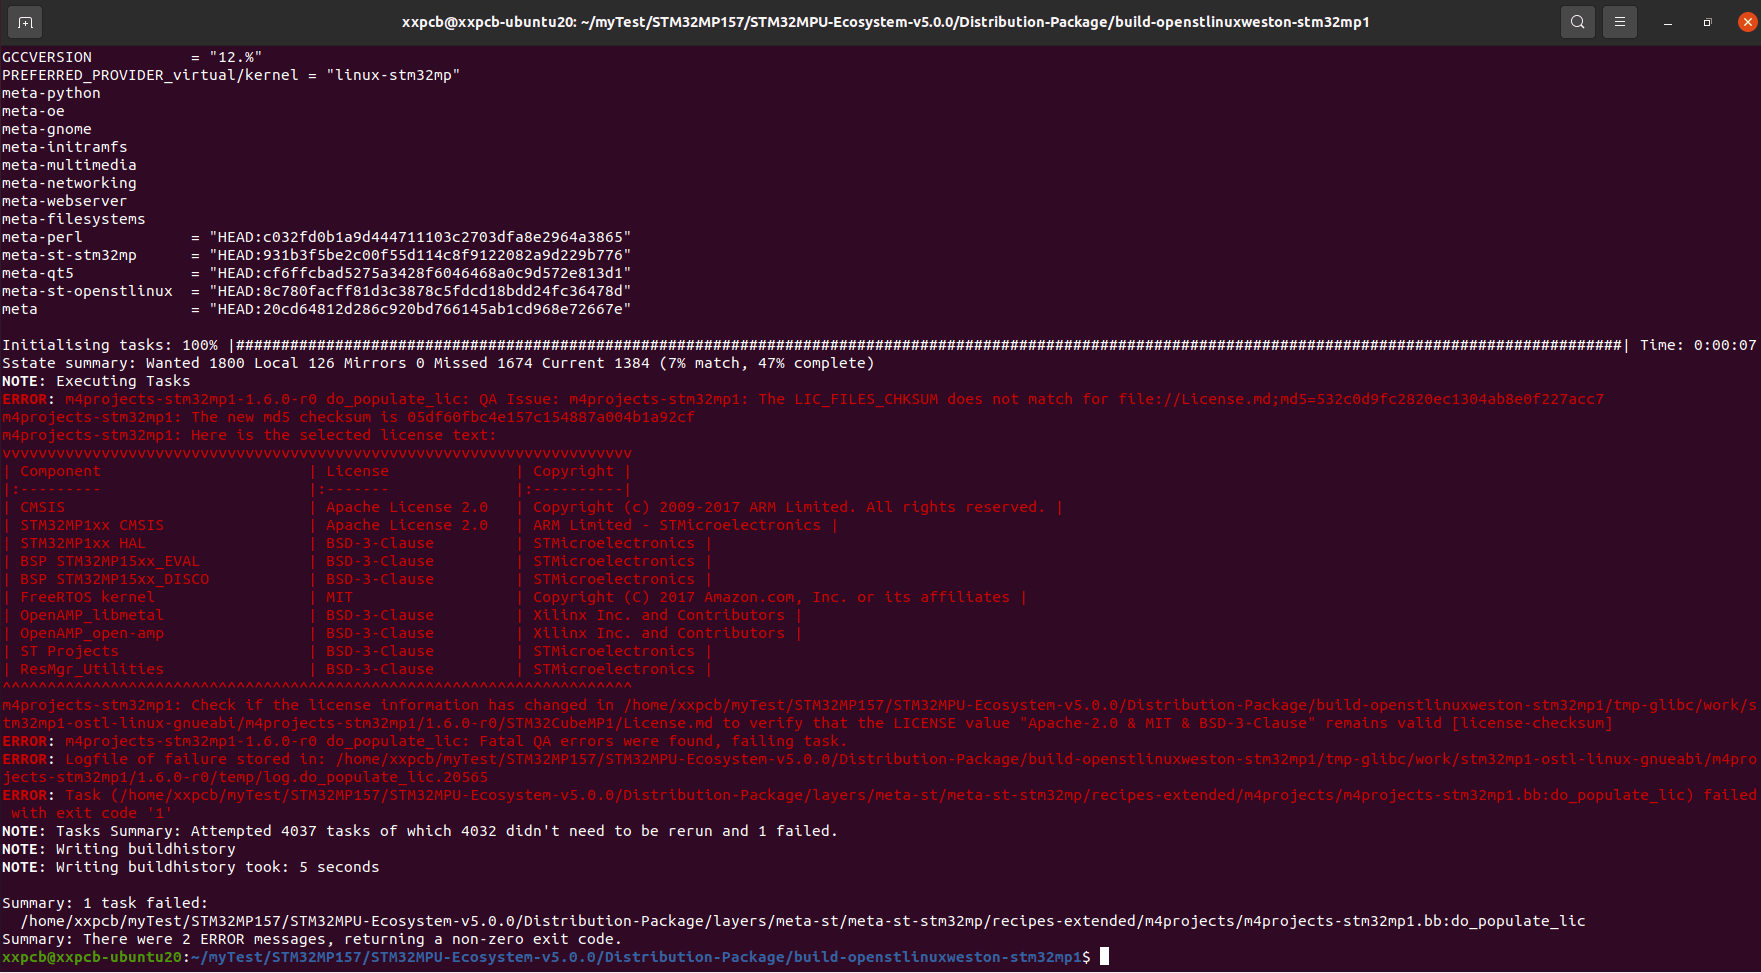Open the hamburger menu of the terminal

(1620, 21)
